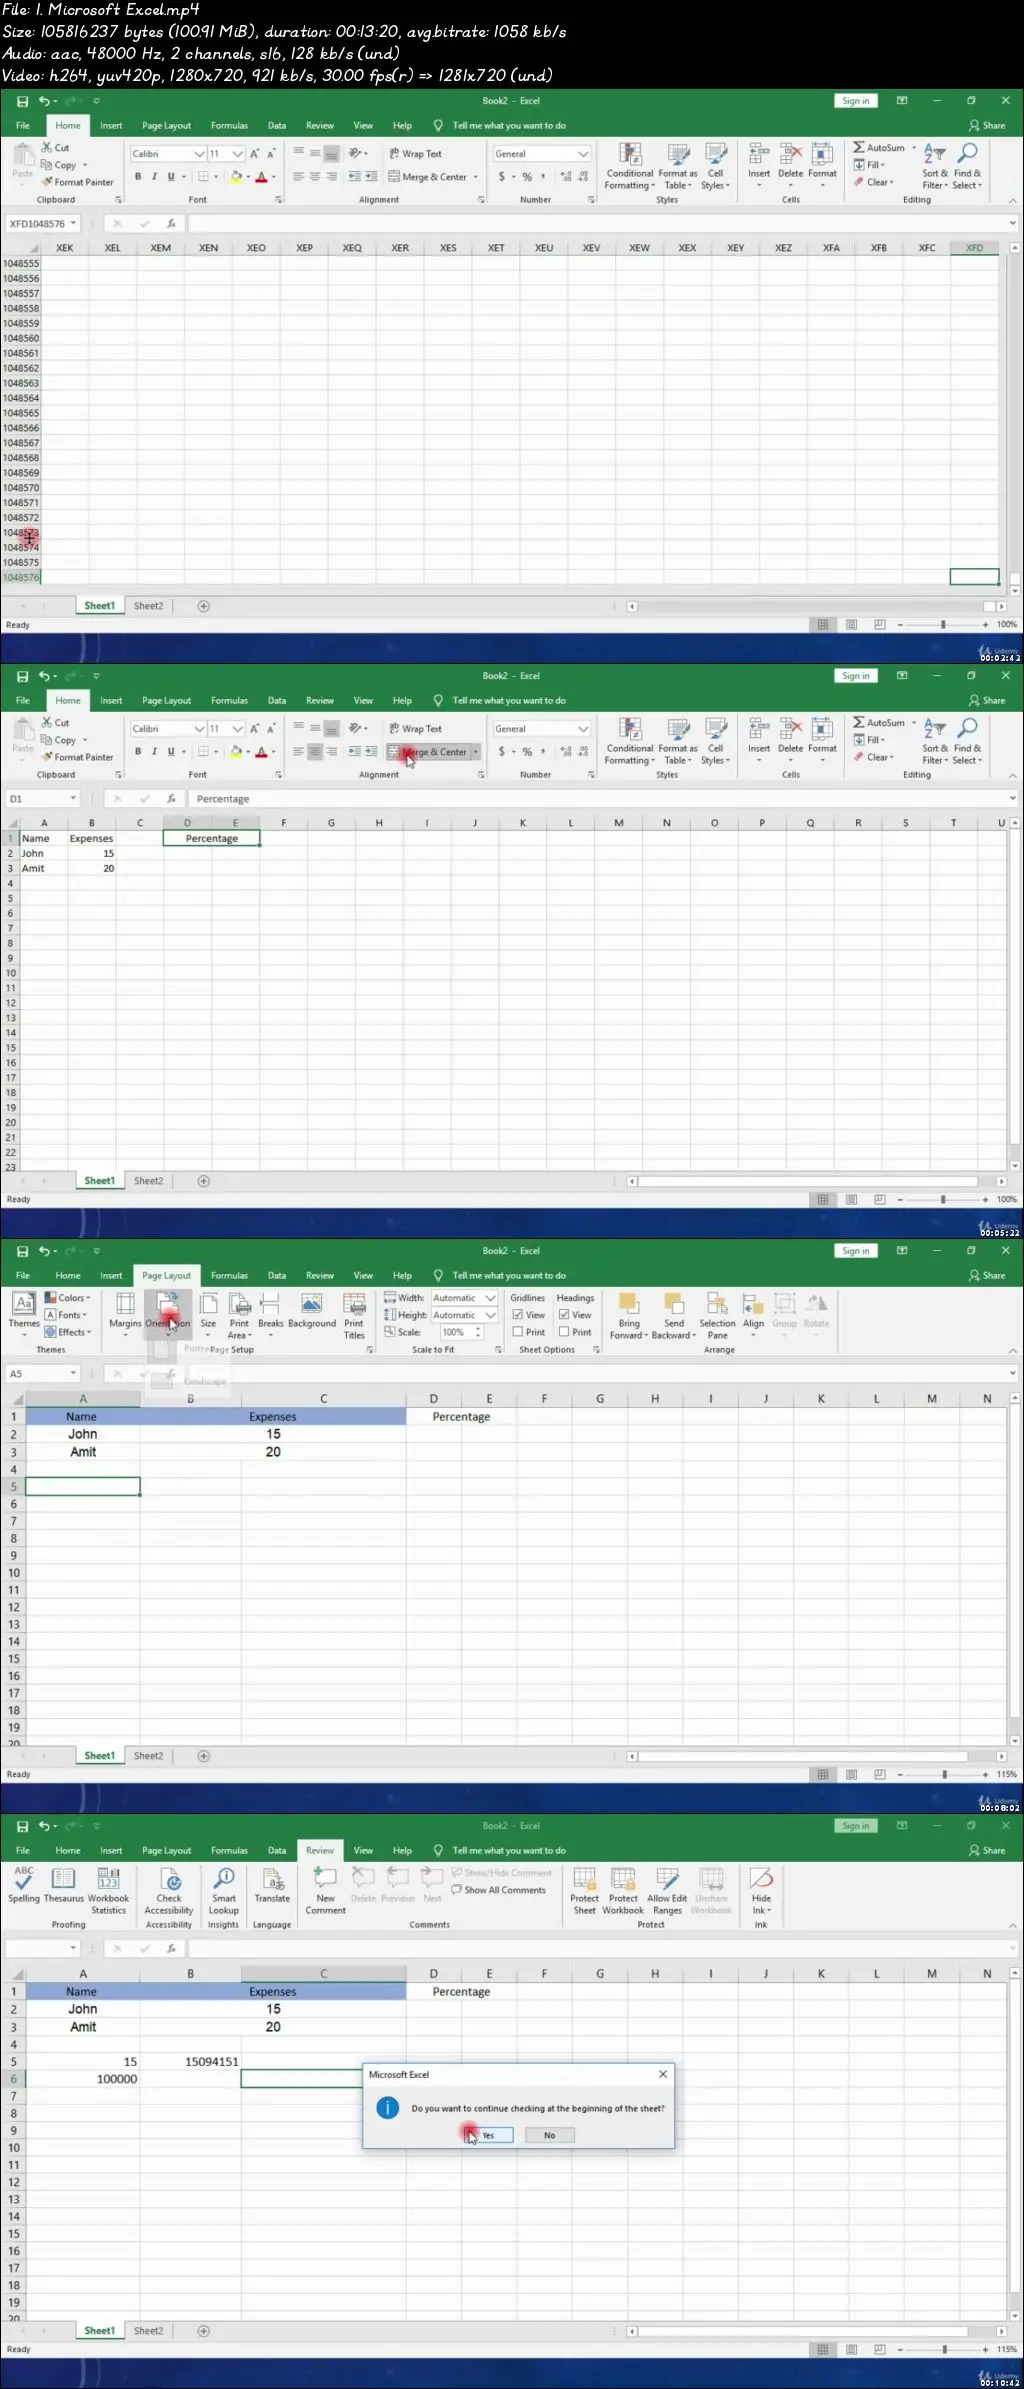Open font size 11 dropdown in D1 frame
The image size is (1024, 2389).
pyautogui.click(x=237, y=729)
